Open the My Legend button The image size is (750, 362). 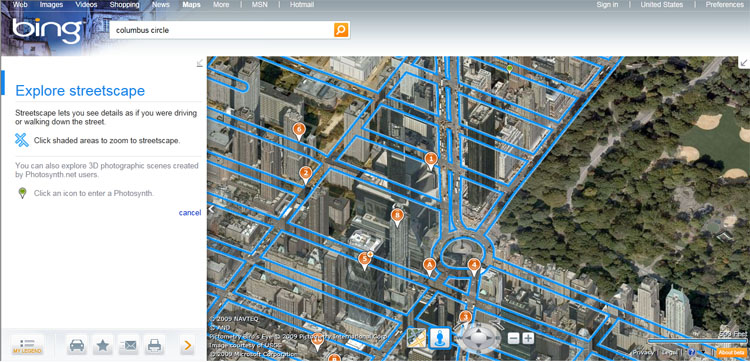[x=27, y=345]
